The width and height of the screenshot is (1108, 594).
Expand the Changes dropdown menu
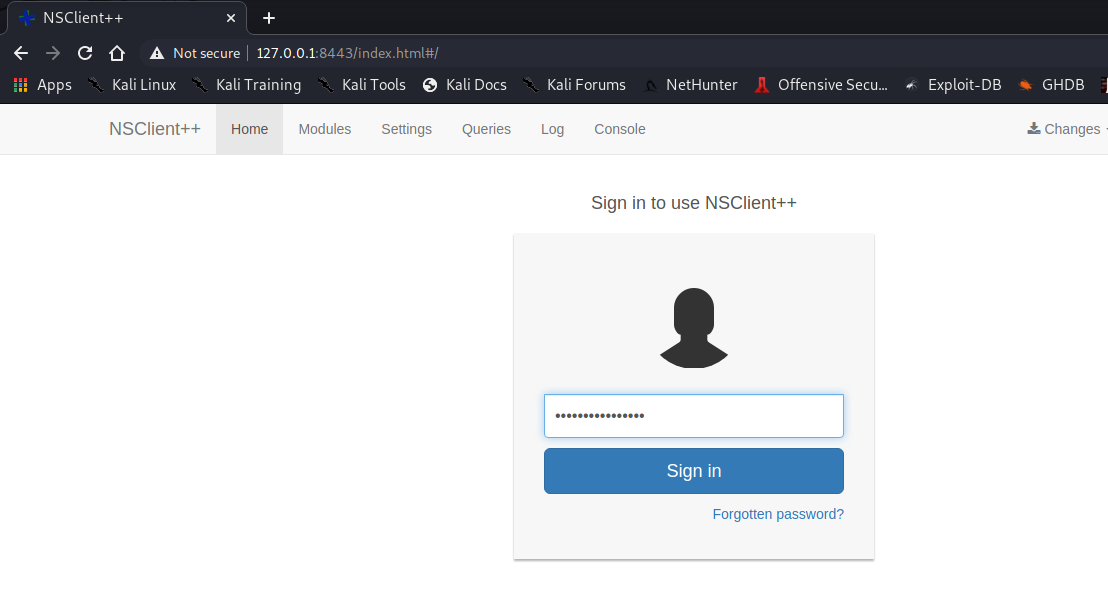tap(1064, 129)
